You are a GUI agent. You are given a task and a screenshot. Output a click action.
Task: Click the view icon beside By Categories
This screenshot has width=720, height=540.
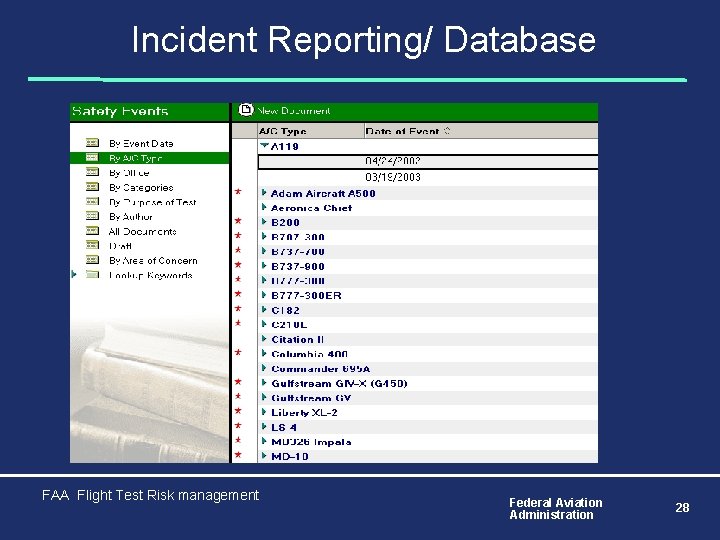coord(92,187)
